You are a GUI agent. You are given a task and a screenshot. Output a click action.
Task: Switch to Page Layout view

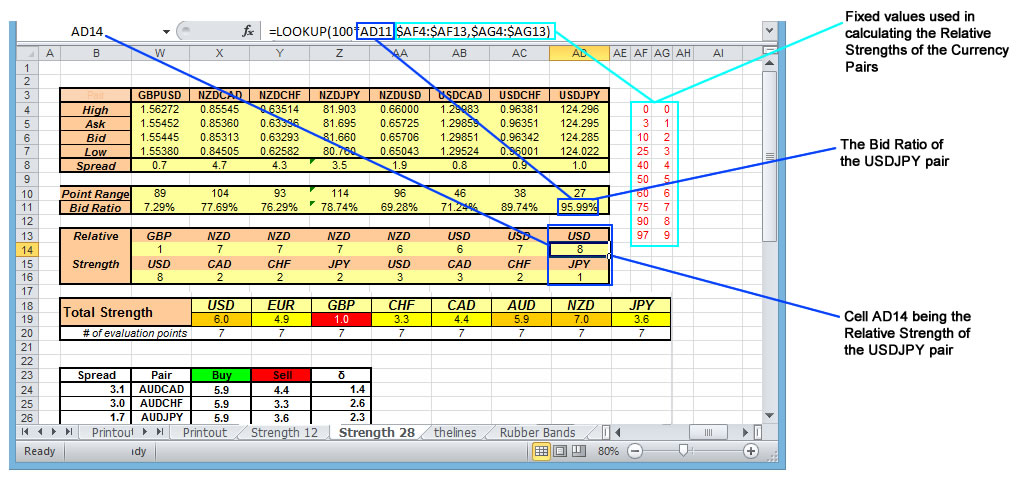560,451
